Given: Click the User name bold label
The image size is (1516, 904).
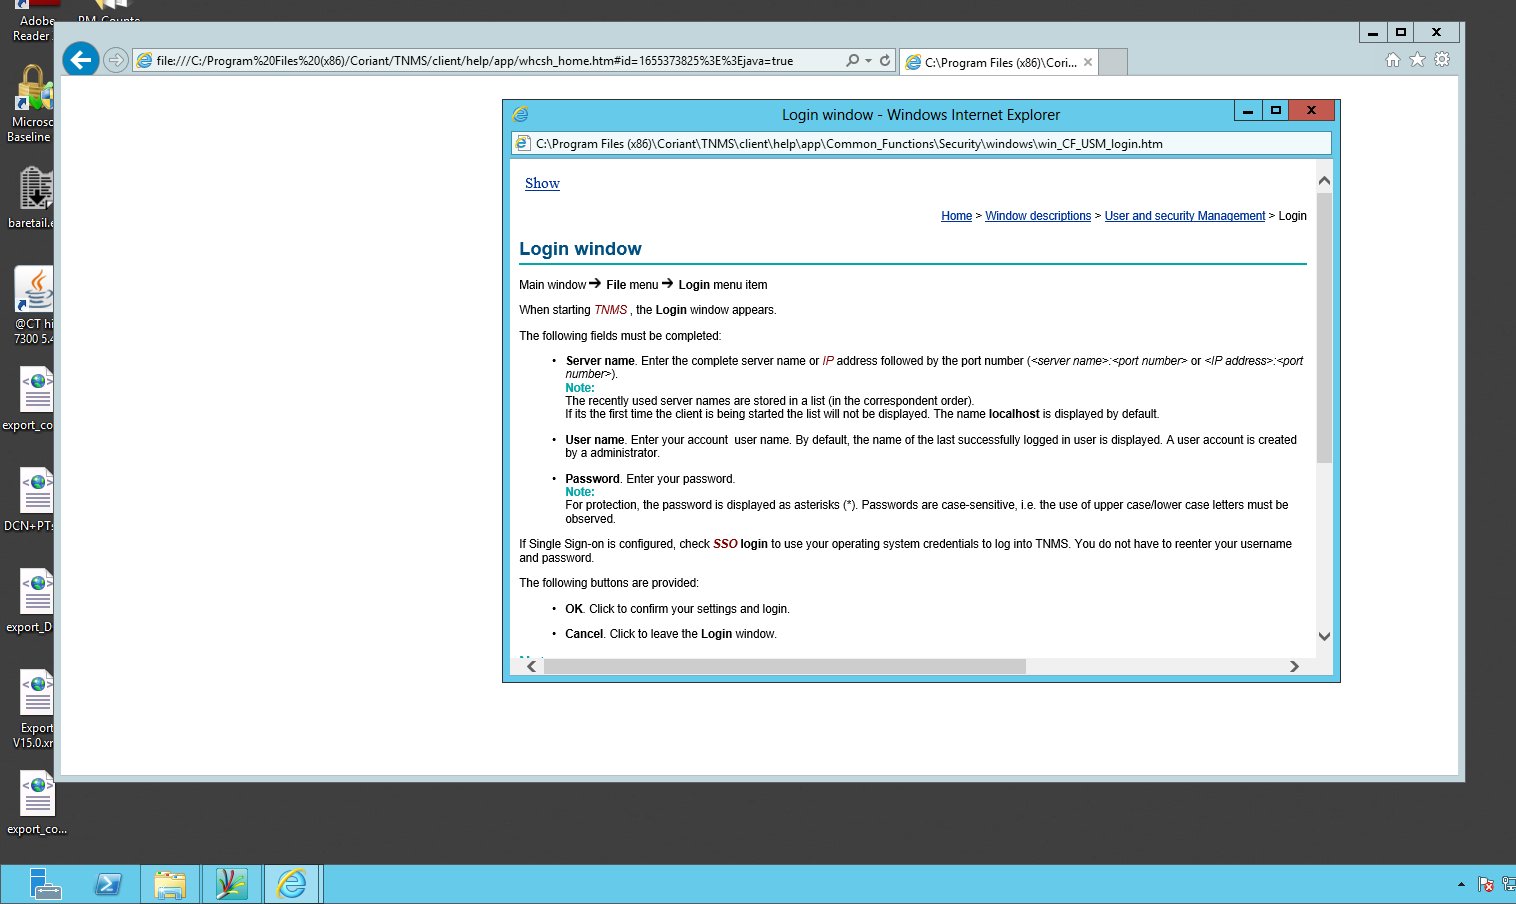Looking at the screenshot, I should [595, 440].
